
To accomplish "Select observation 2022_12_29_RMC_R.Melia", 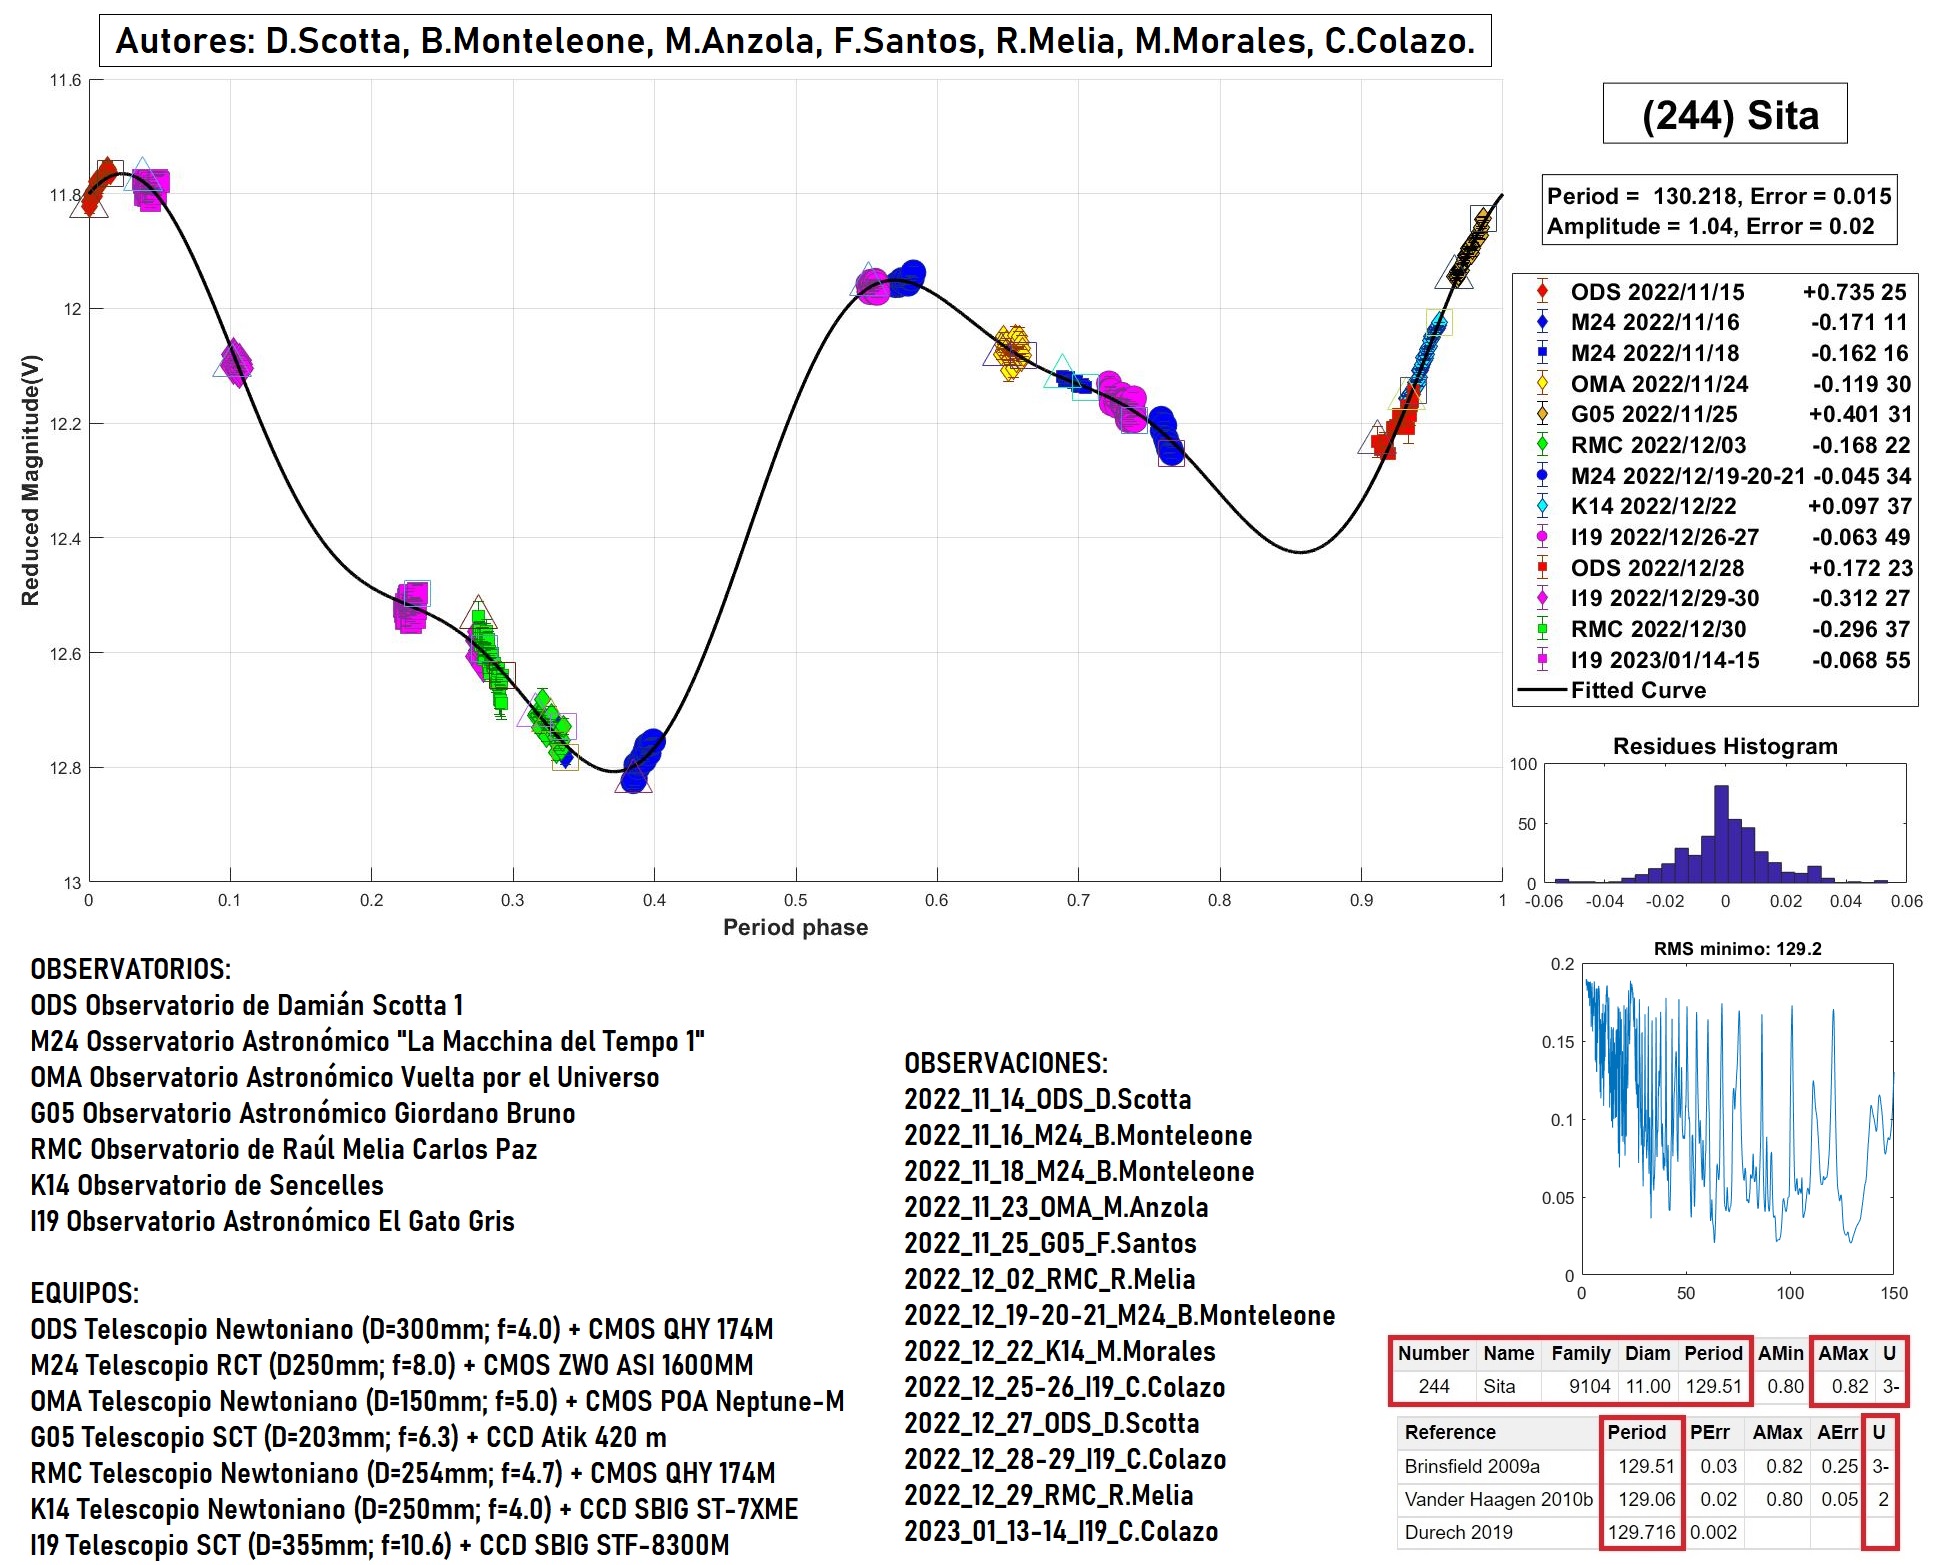I will 1049,1495.
